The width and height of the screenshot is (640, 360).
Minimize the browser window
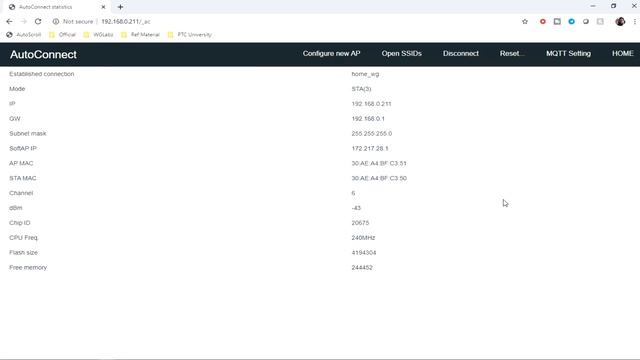(593, 6)
